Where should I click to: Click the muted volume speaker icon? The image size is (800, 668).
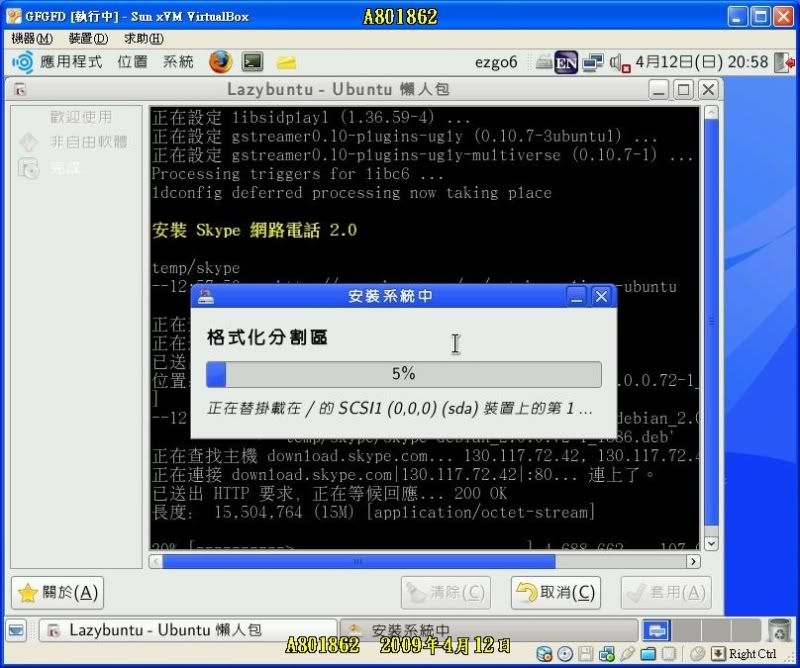coord(619,63)
